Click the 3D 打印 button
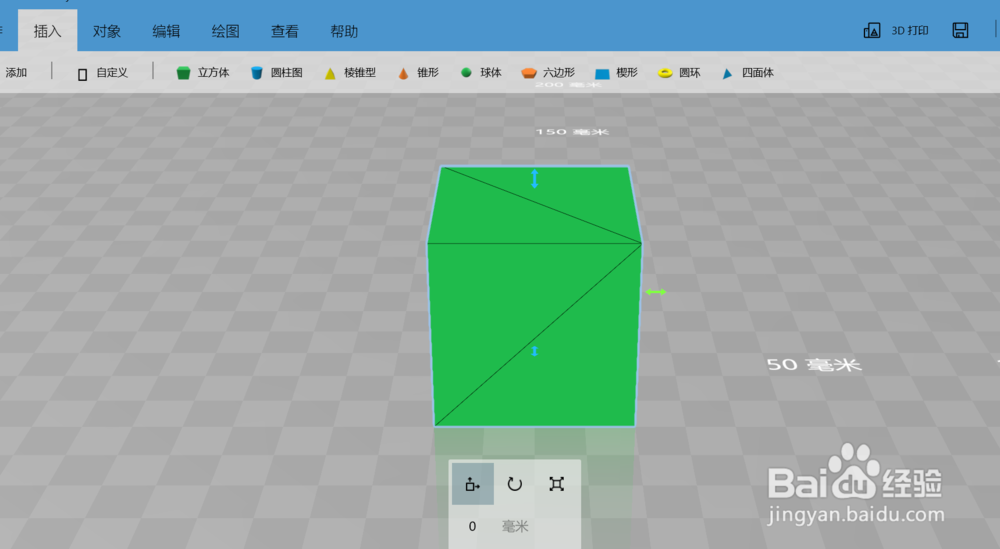The width and height of the screenshot is (1000, 549). coord(896,31)
